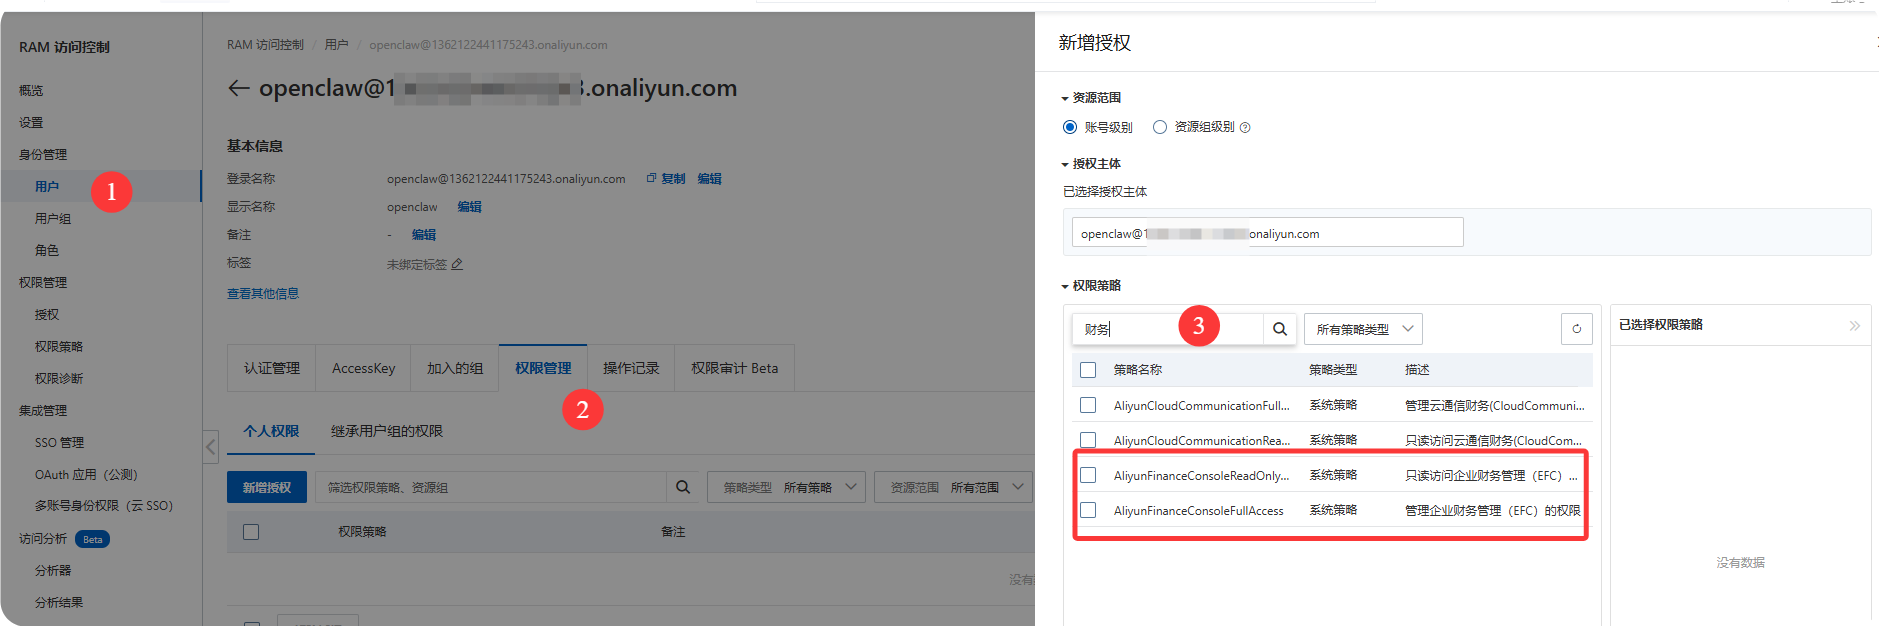The width and height of the screenshot is (1879, 626).
Task: Check AliyunCloudCommunicationRea... policy checkbox
Action: pos(1088,440)
